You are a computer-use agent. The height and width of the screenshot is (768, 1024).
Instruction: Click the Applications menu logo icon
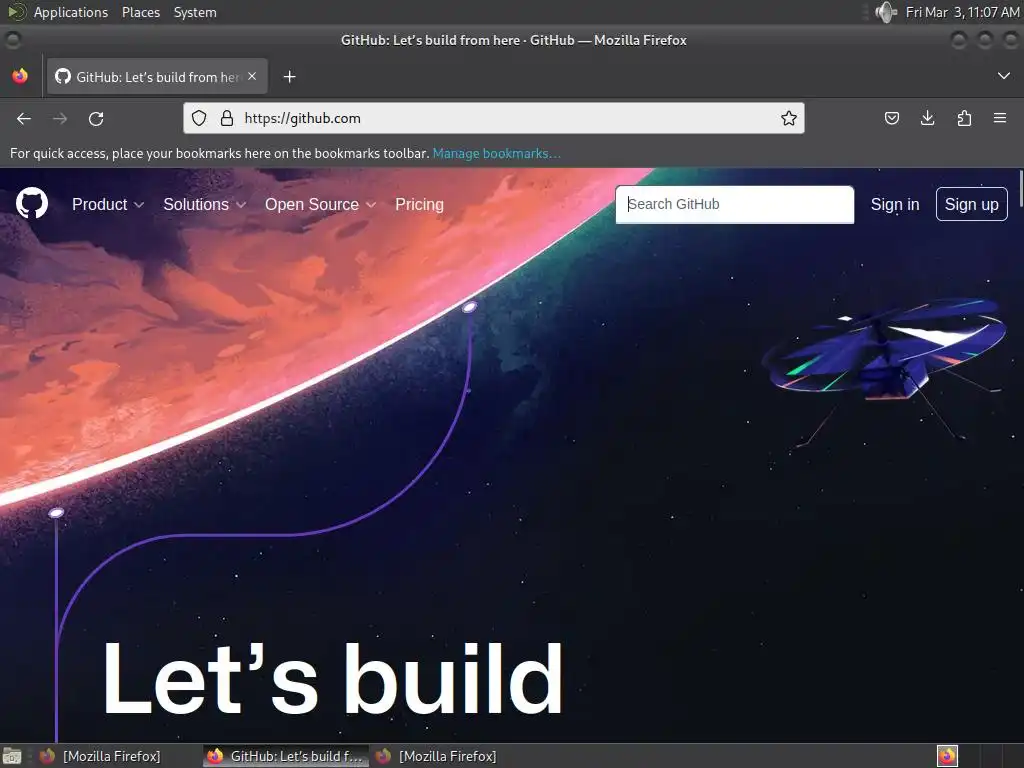tap(17, 12)
